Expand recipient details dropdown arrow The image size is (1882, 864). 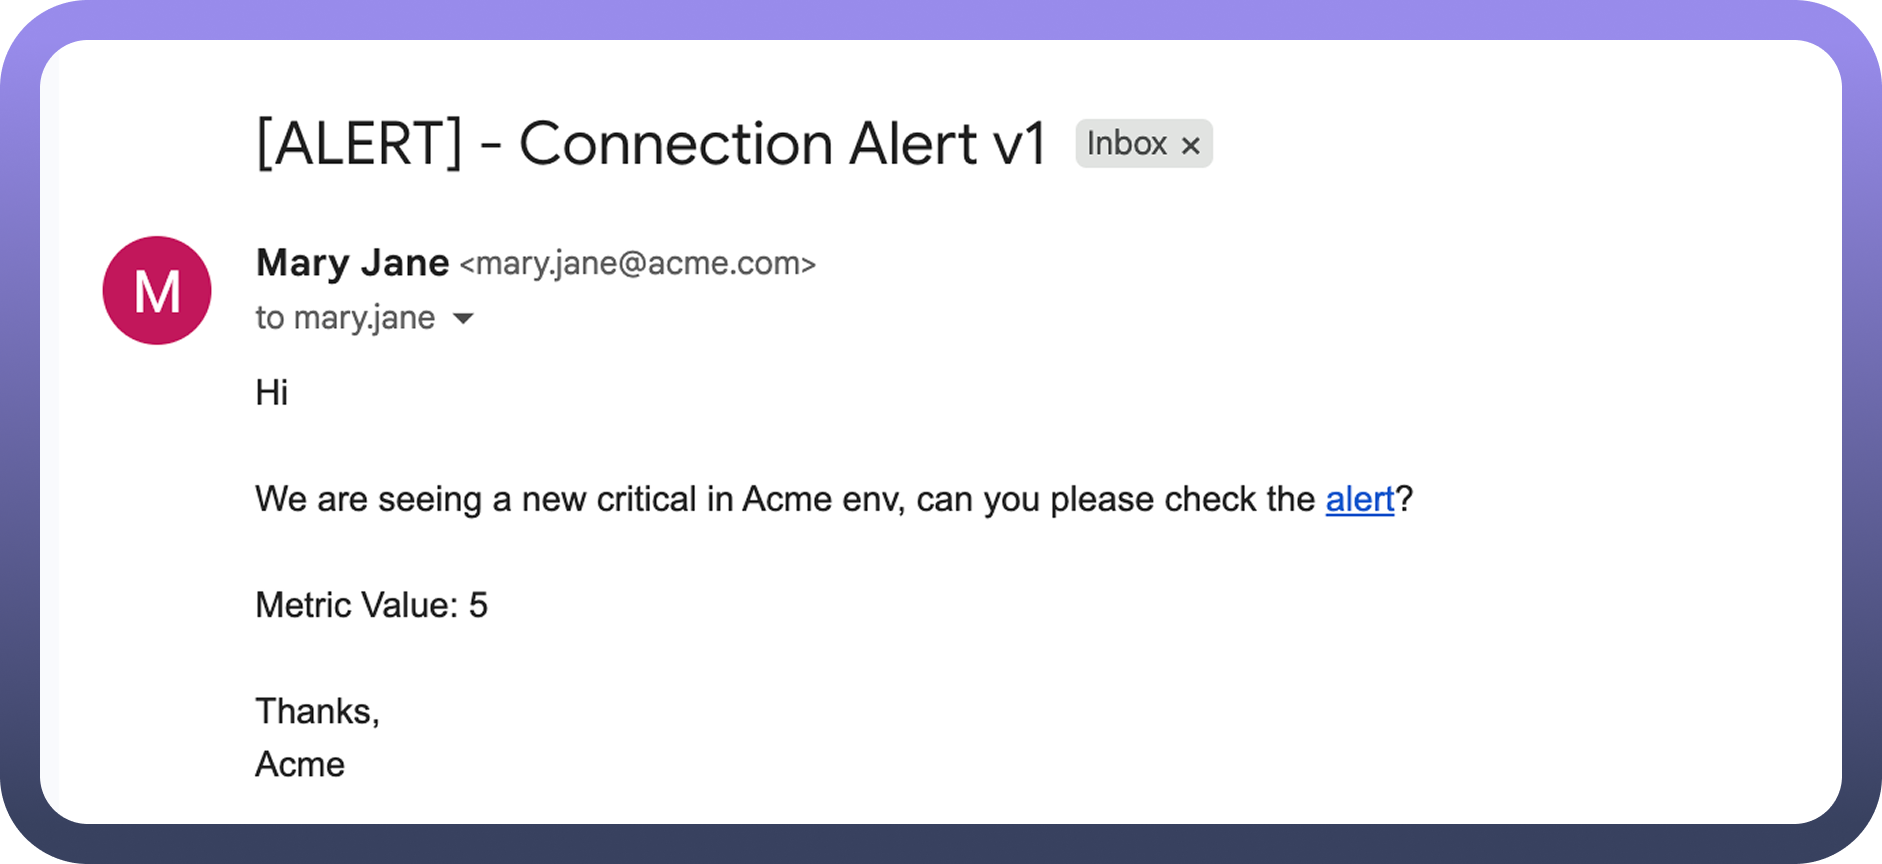[463, 319]
